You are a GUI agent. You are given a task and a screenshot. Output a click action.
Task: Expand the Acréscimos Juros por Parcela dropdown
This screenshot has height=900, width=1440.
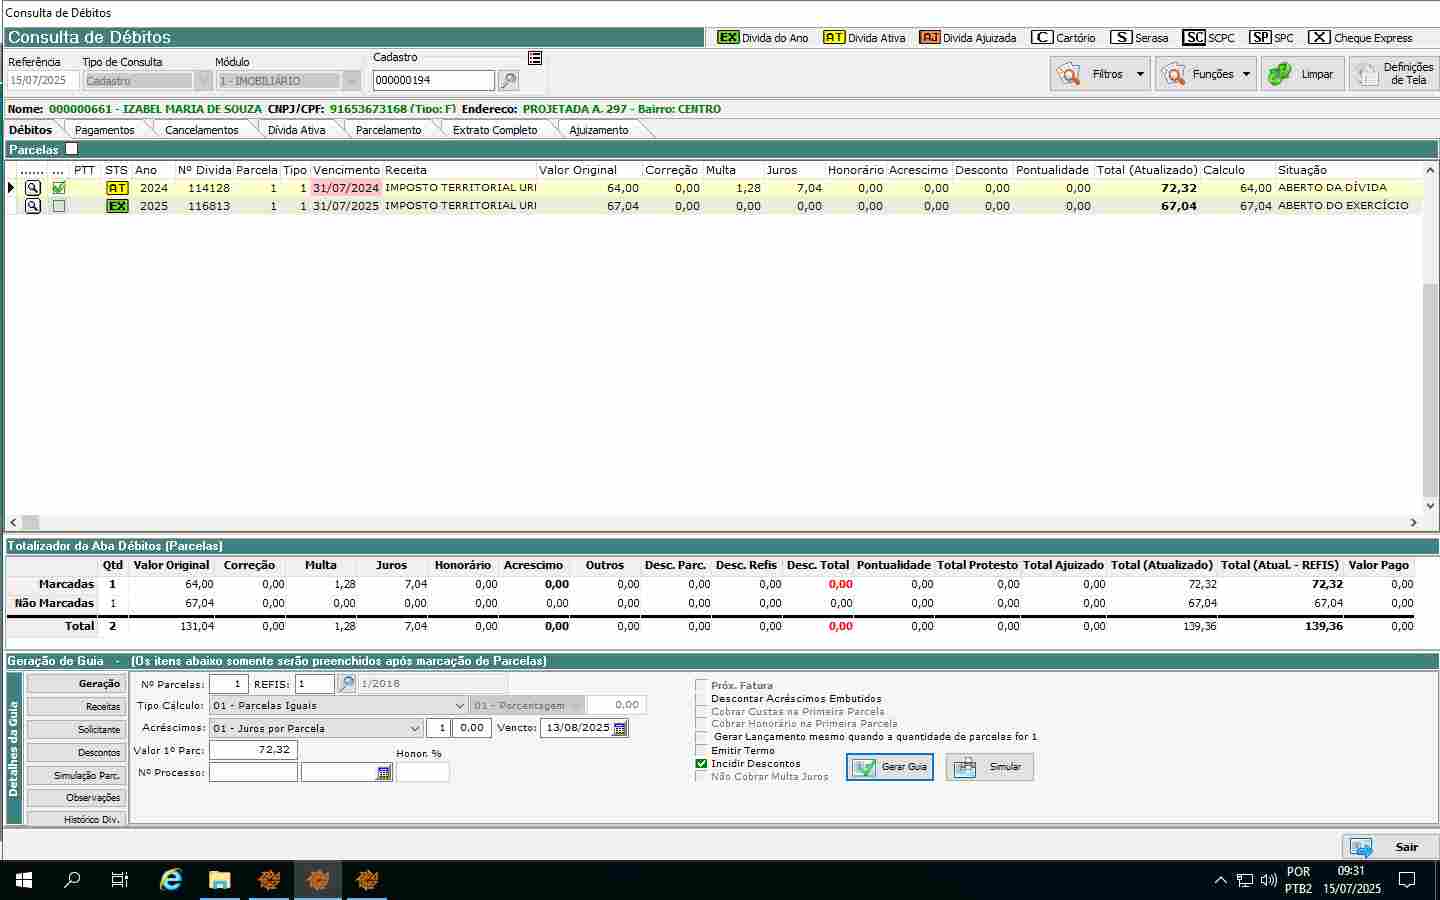click(415, 728)
